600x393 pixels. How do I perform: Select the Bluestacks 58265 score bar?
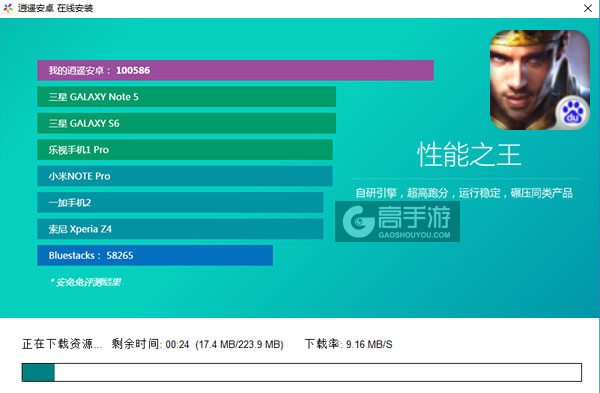(x=155, y=255)
